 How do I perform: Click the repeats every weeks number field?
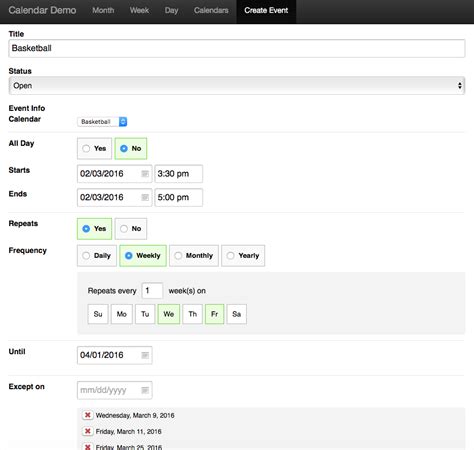152,291
